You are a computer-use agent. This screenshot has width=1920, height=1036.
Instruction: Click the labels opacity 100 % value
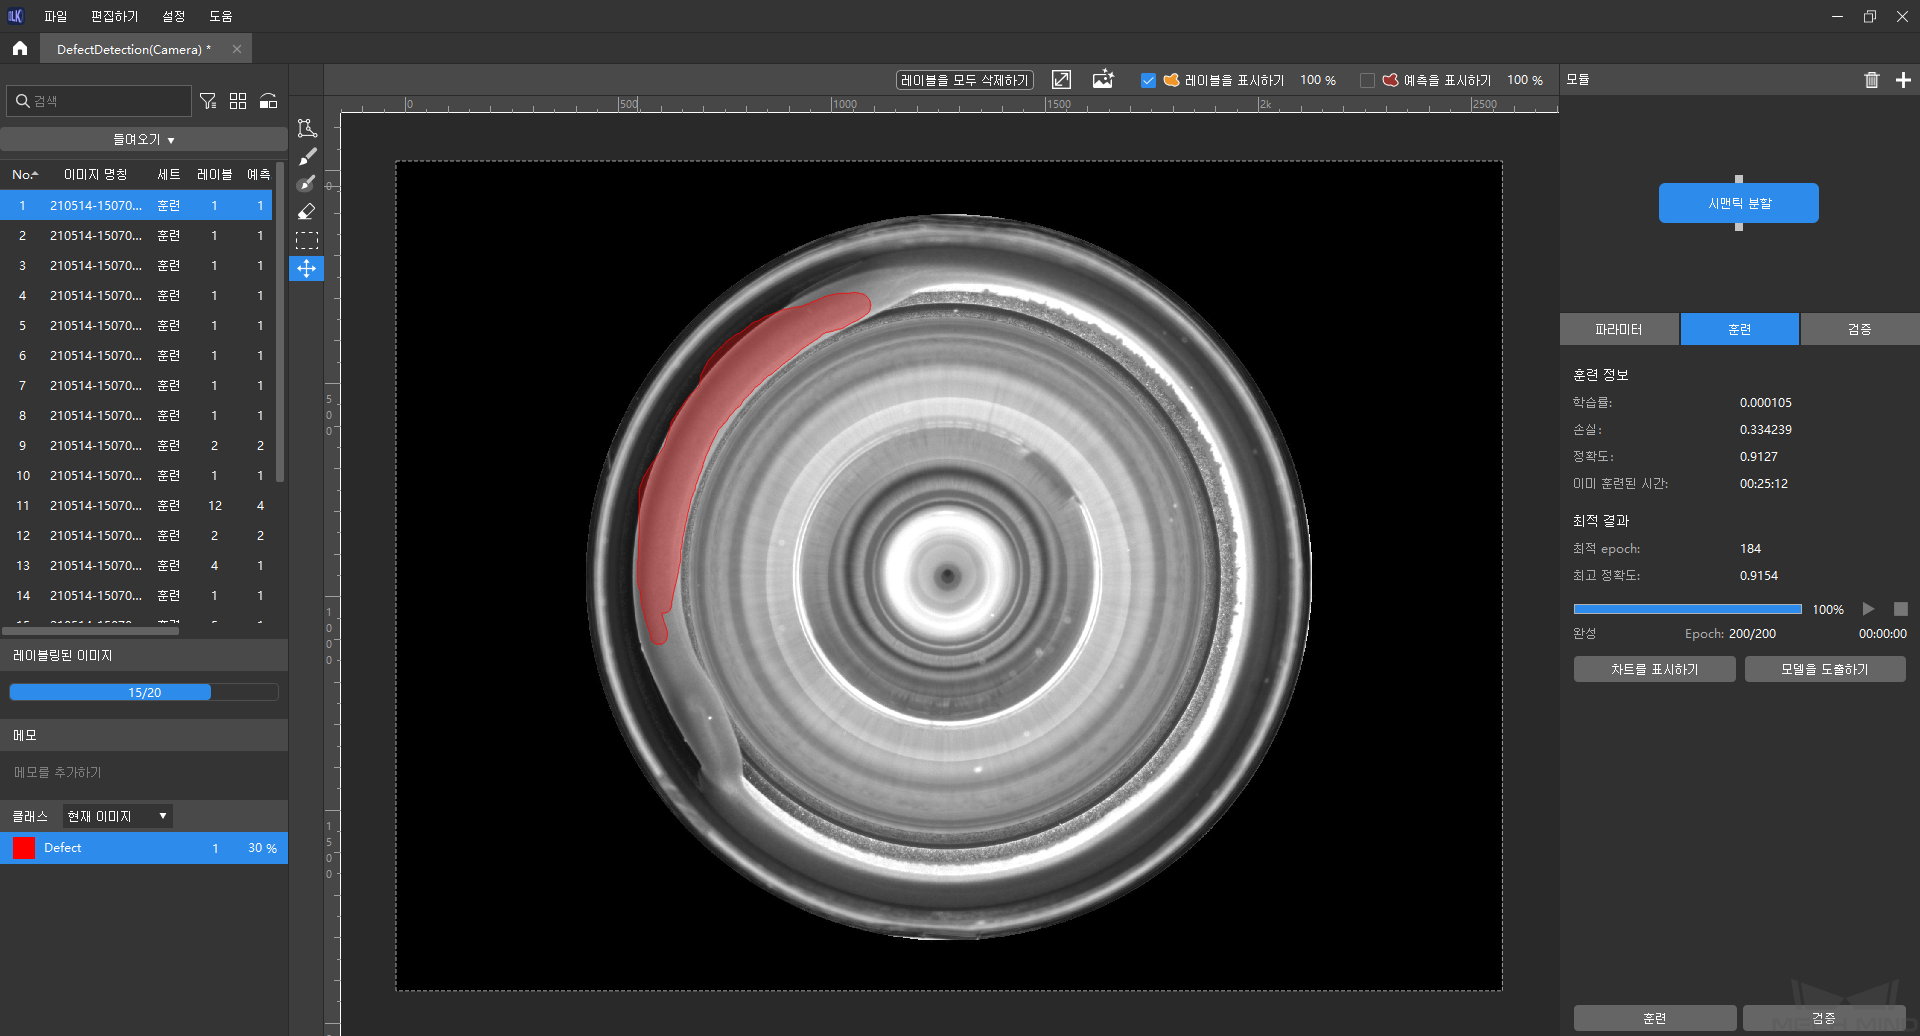1318,80
